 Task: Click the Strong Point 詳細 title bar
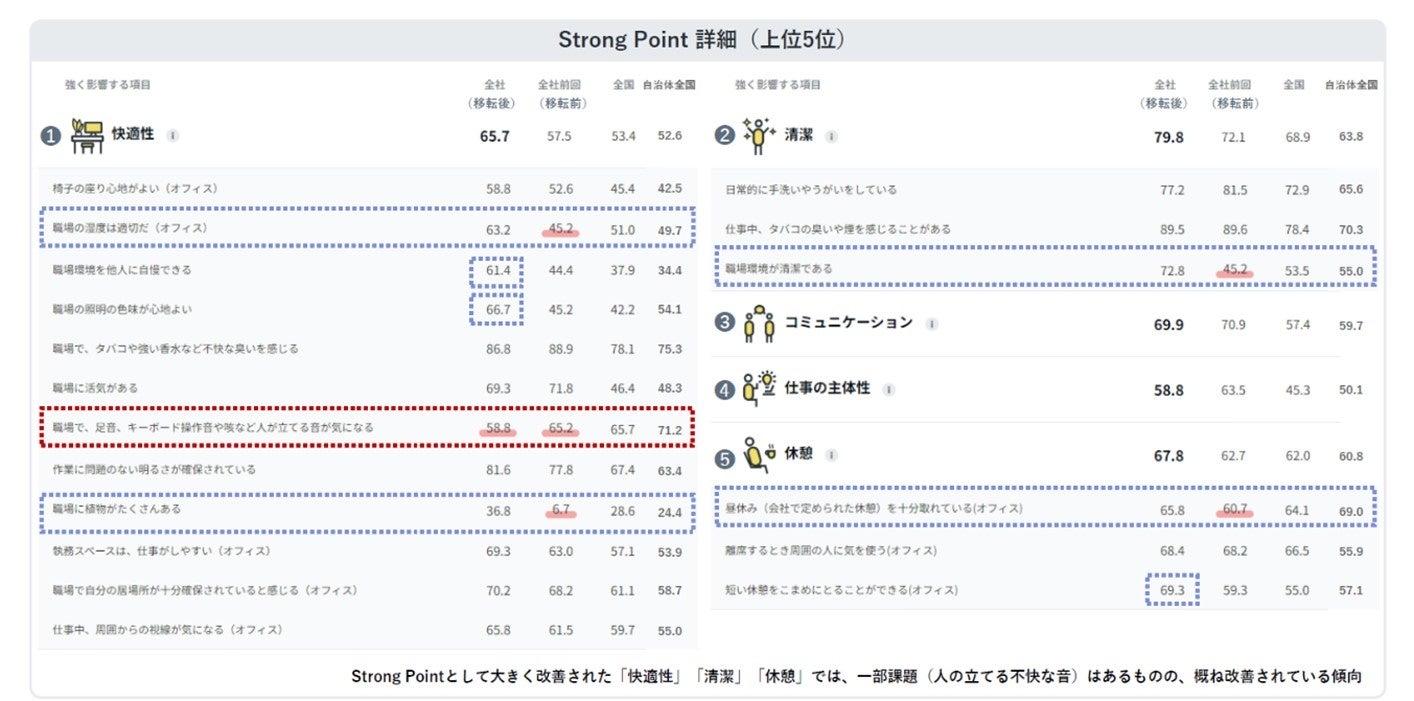pos(706,40)
